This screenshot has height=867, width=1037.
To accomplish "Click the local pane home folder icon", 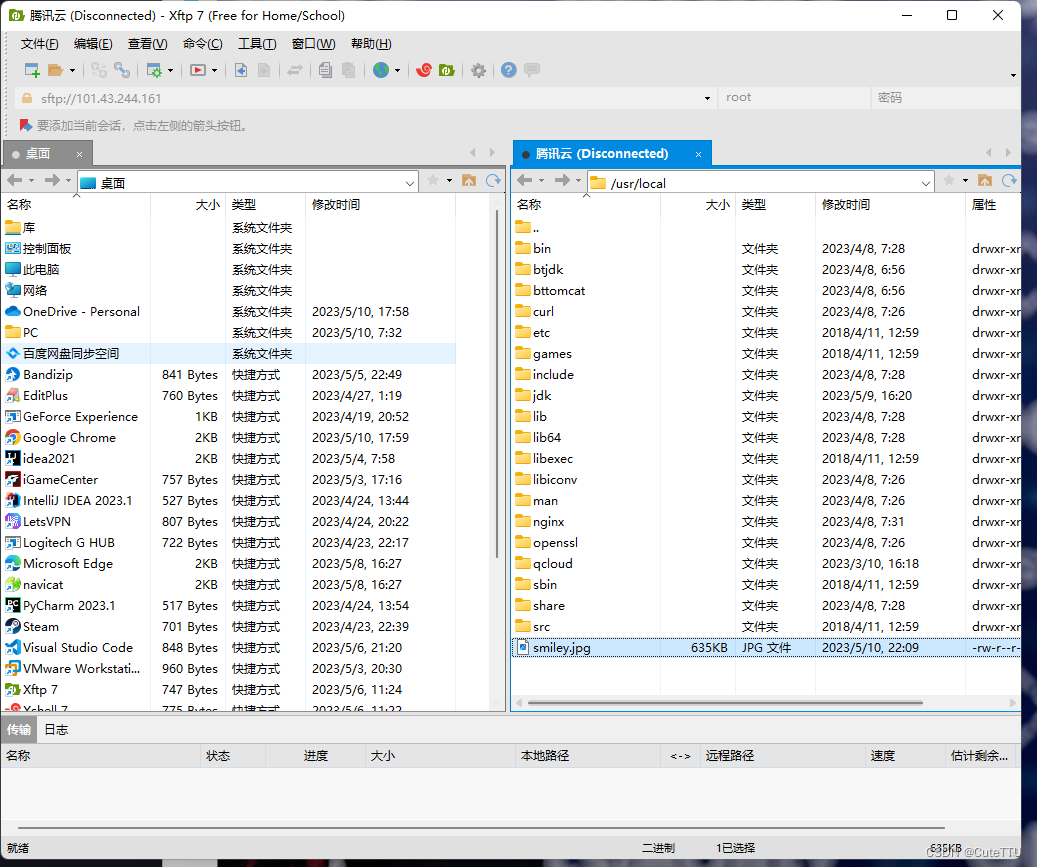I will click(x=469, y=181).
